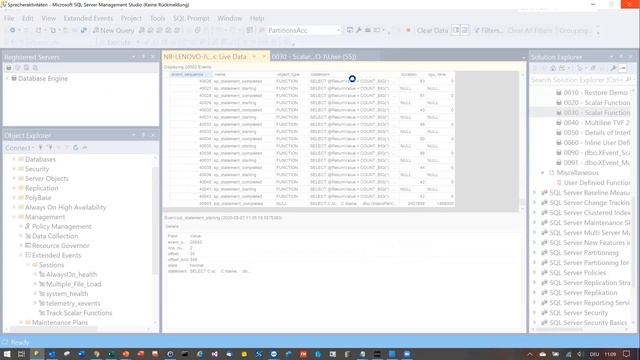Image resolution: width=640 pixels, height=360 pixels.
Task: Open 0060 - Inline User Defined file
Action: [x=596, y=143]
